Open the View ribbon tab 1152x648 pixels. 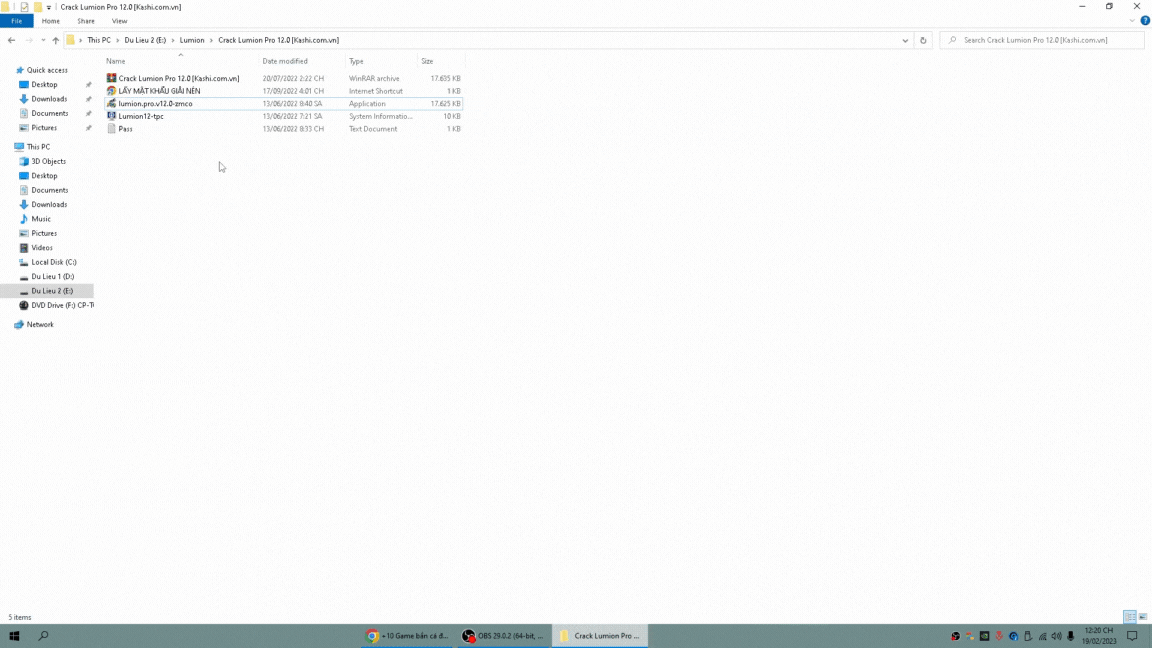(x=119, y=21)
